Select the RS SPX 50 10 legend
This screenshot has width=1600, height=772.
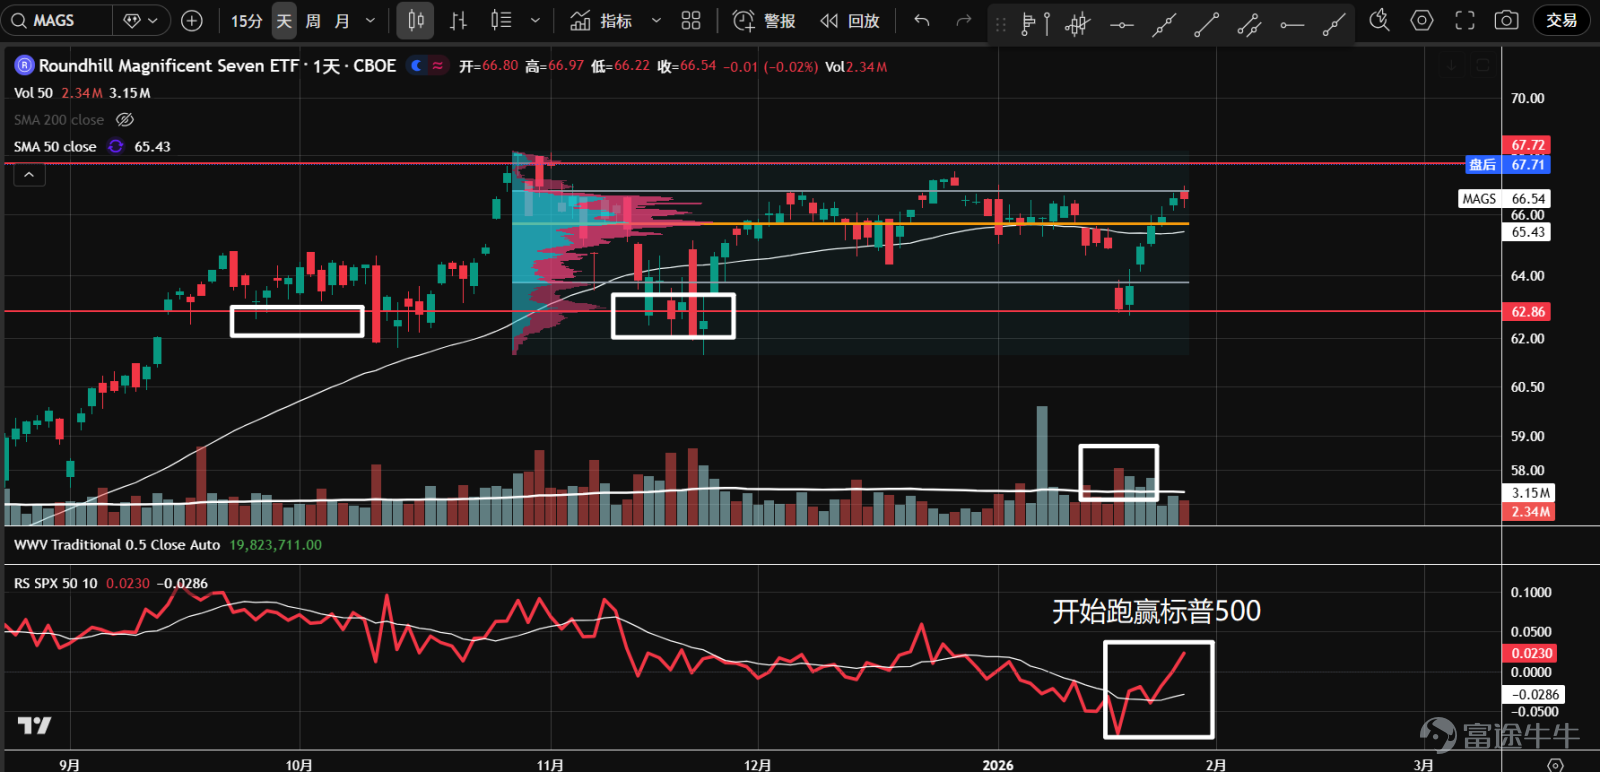56,583
